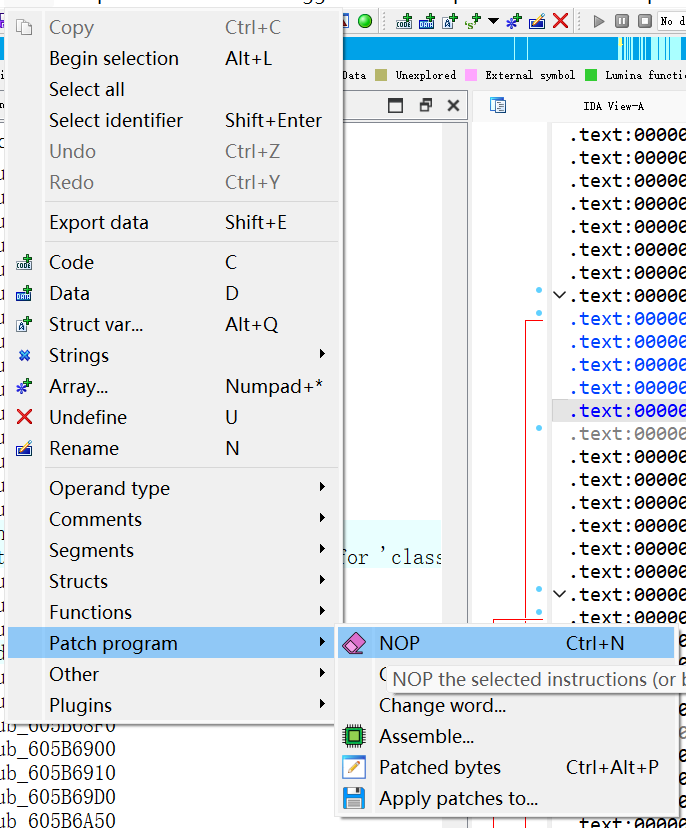The image size is (686, 828).
Task: Click the Patched bytes pencil icon
Action: (x=354, y=767)
